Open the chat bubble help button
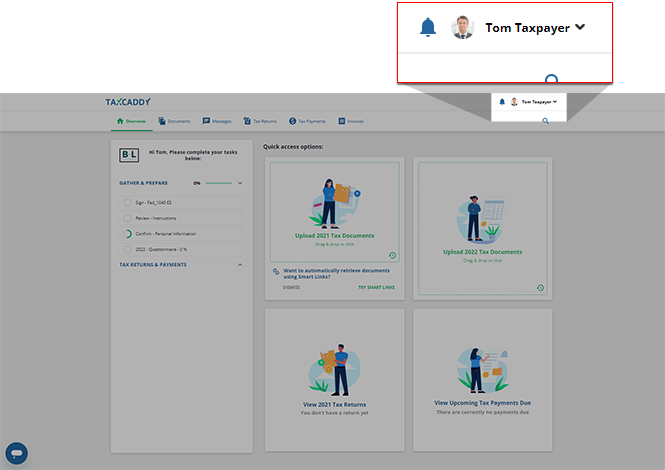Image resolution: width=665 pixels, height=470 pixels. click(17, 453)
